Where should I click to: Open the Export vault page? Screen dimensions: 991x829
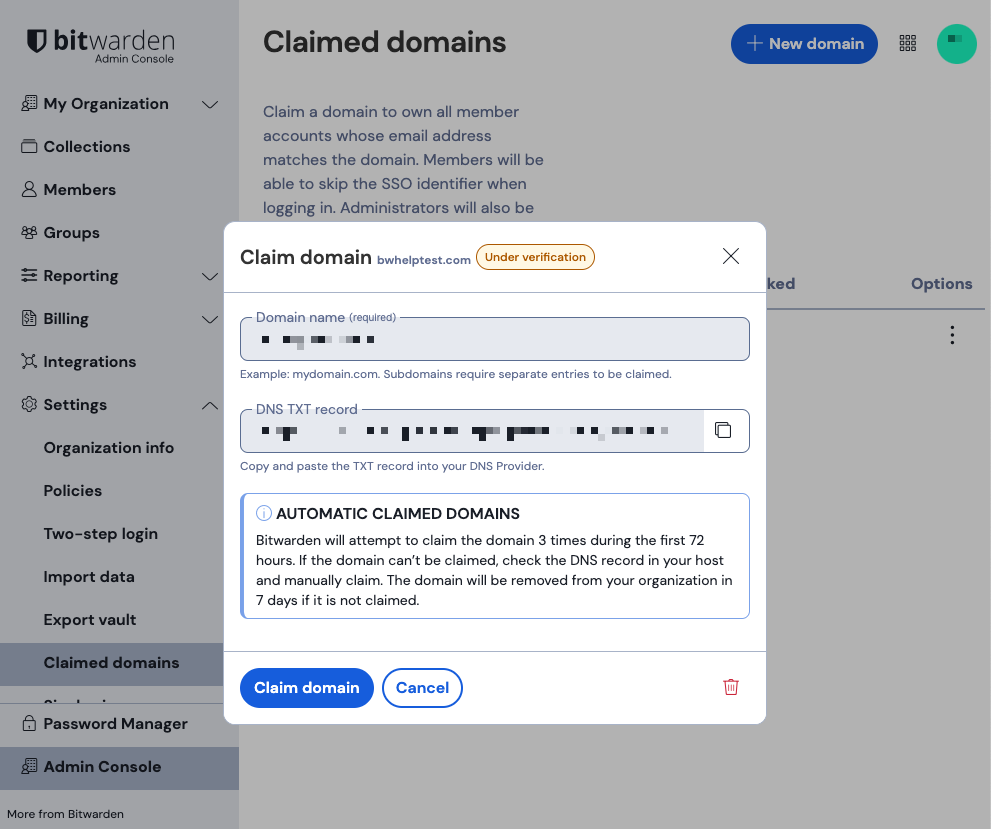pyautogui.click(x=92, y=619)
